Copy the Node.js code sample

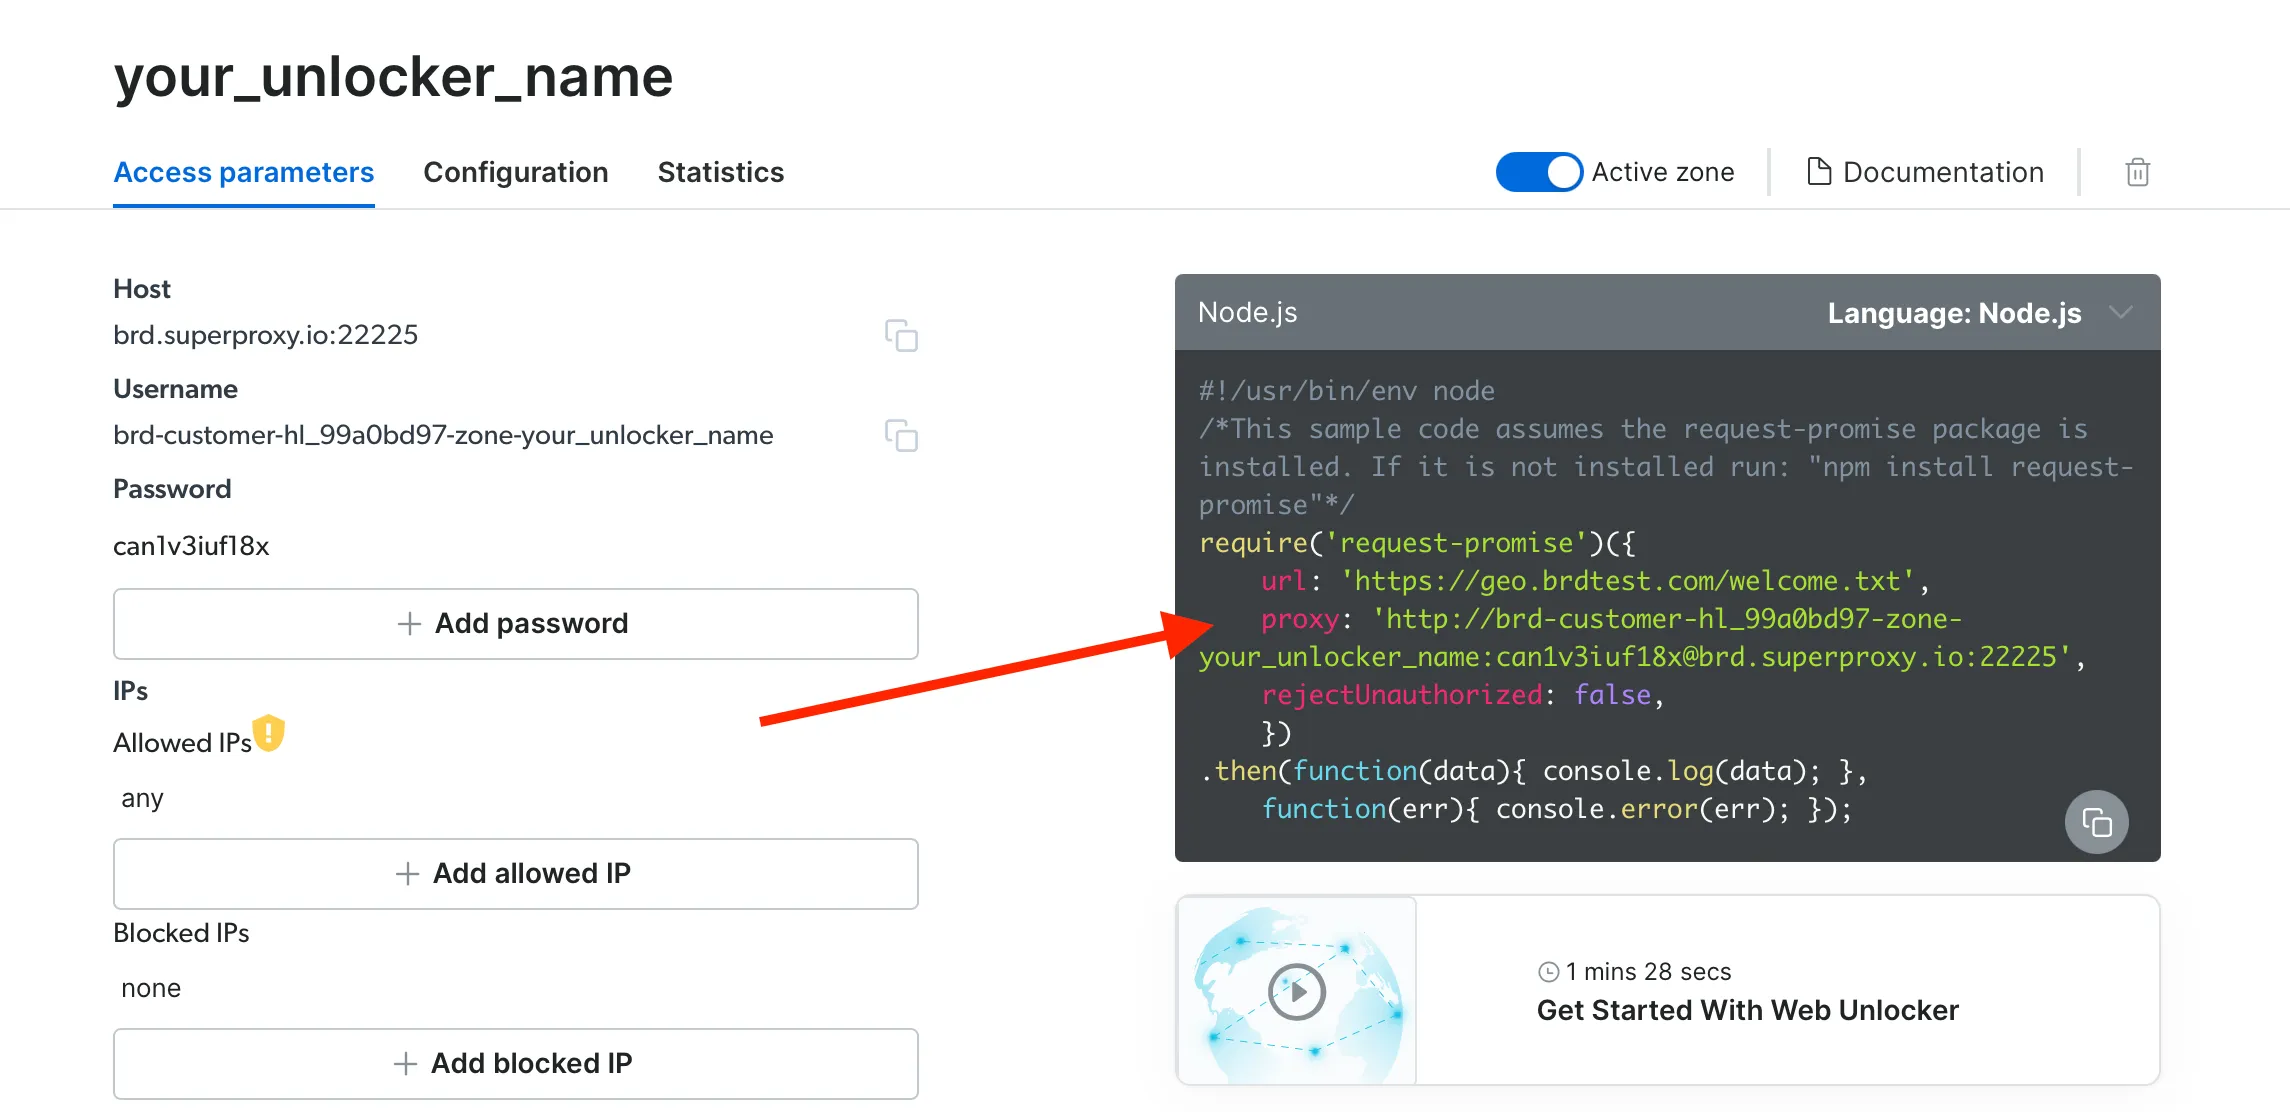(x=2096, y=822)
